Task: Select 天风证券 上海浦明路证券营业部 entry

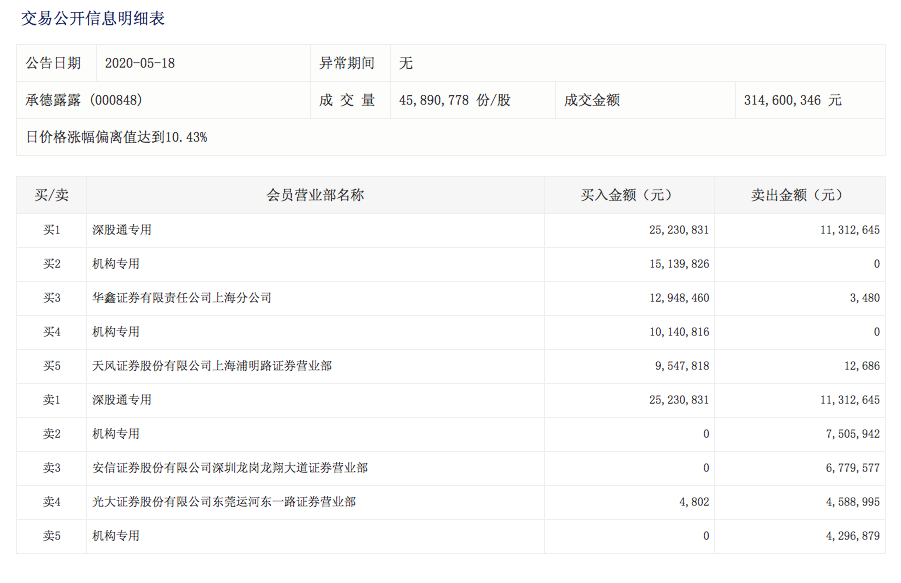Action: coord(212,366)
